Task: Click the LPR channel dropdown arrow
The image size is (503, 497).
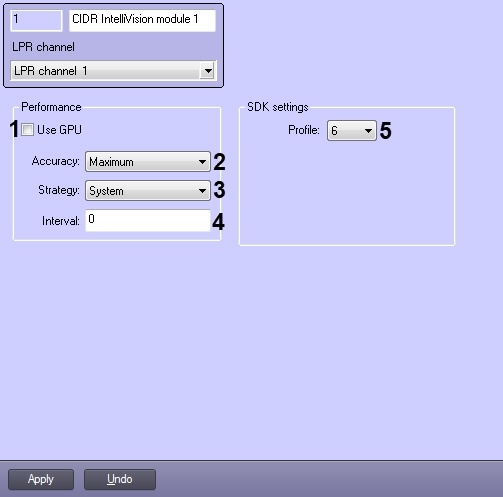Action: click(208, 71)
